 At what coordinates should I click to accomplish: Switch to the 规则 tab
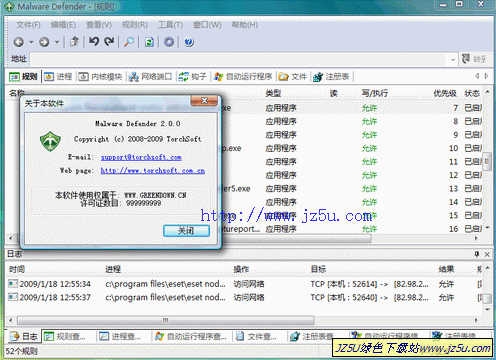coord(23,77)
